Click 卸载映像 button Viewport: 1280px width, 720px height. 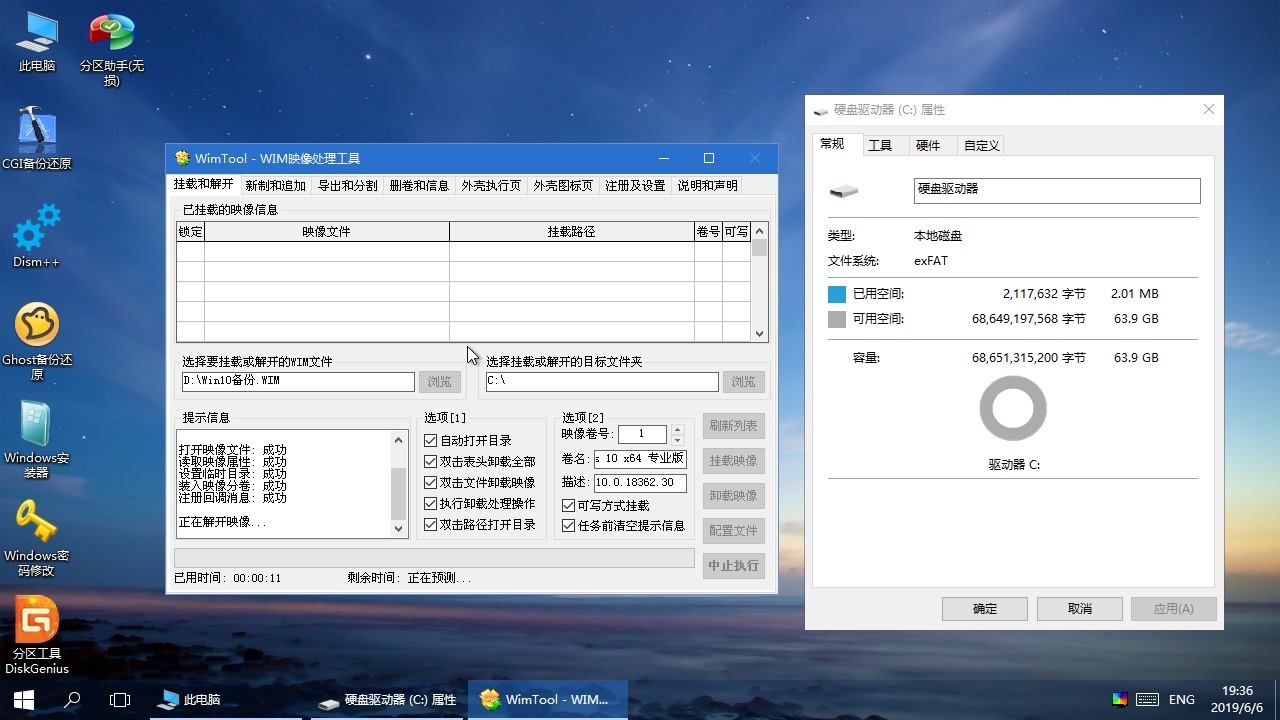[734, 496]
